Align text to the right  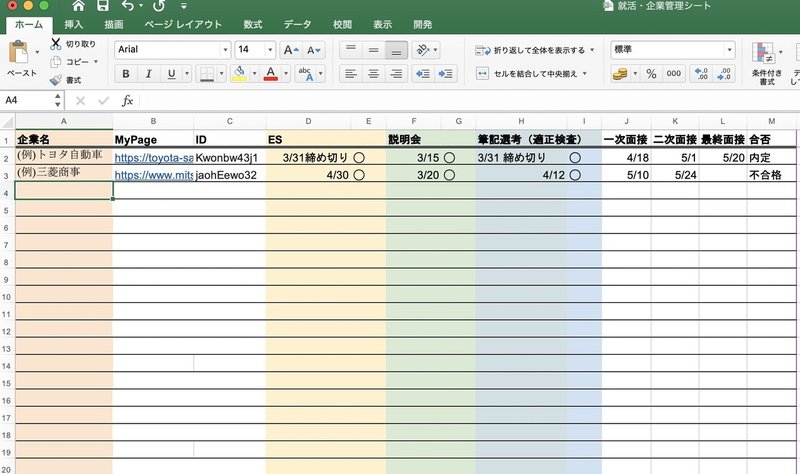coord(396,74)
